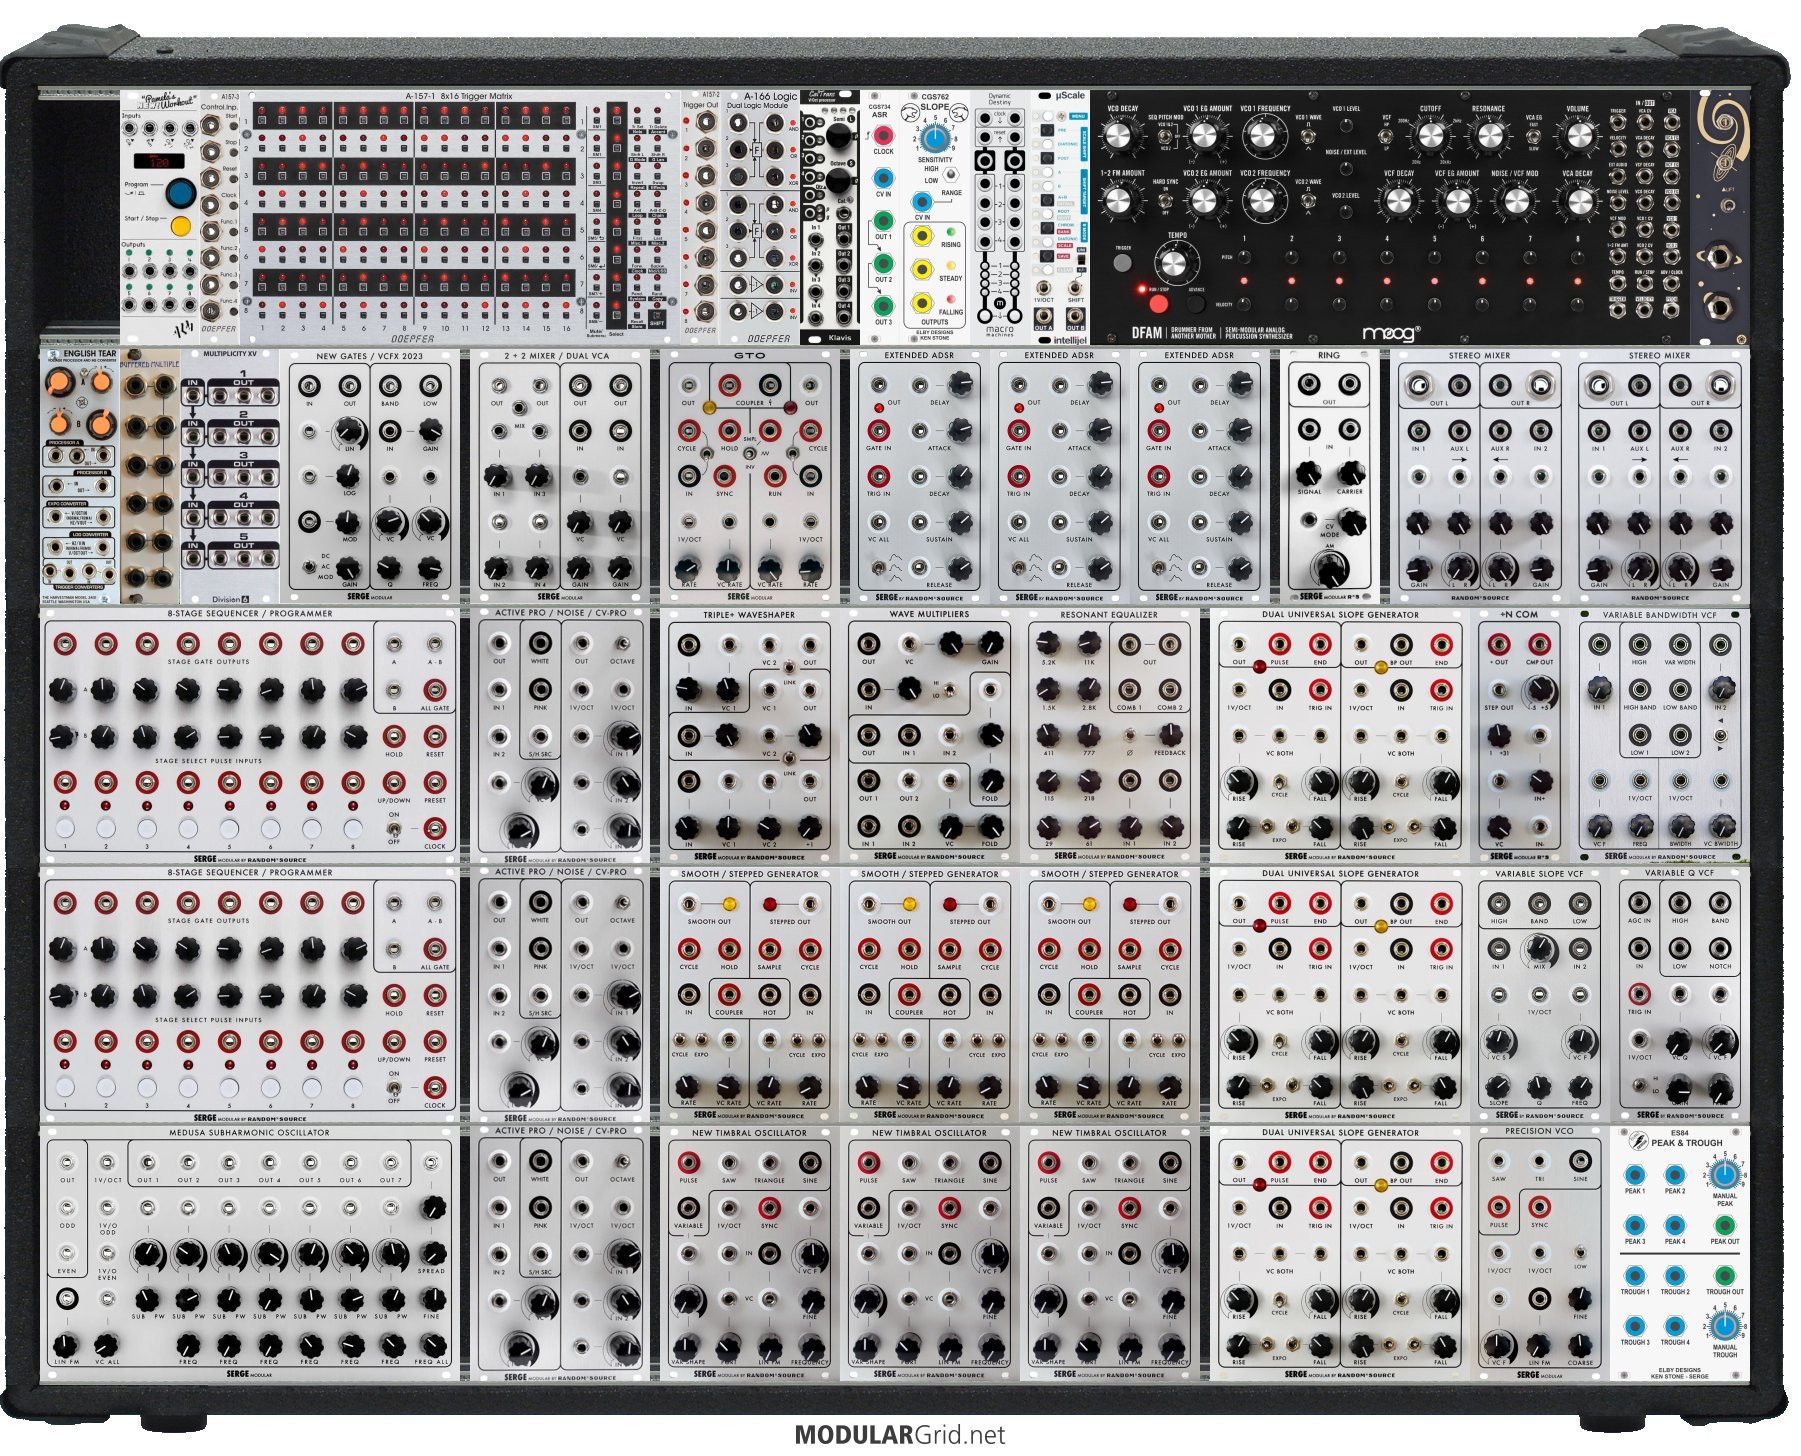The width and height of the screenshot is (1801, 1456).
Task: Click the DFAM VCO Decay knob
Action: 1119,136
